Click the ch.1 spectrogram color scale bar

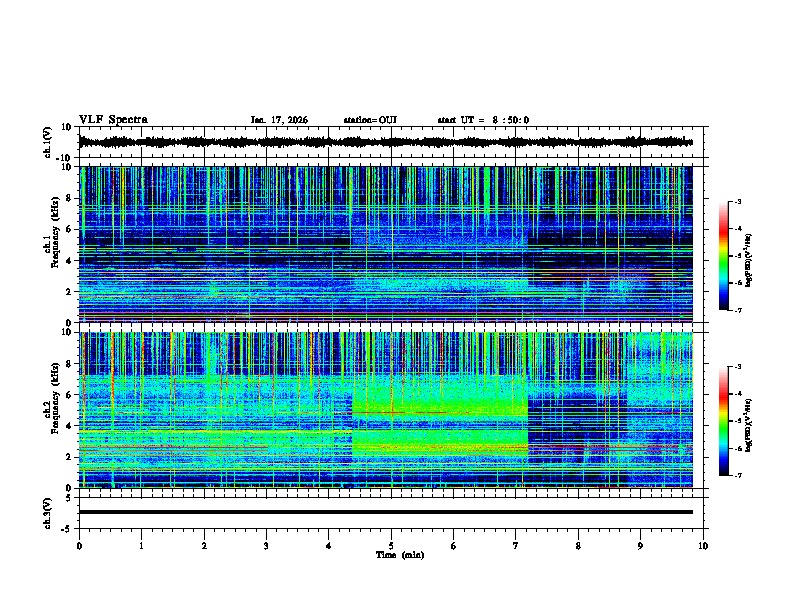(724, 256)
